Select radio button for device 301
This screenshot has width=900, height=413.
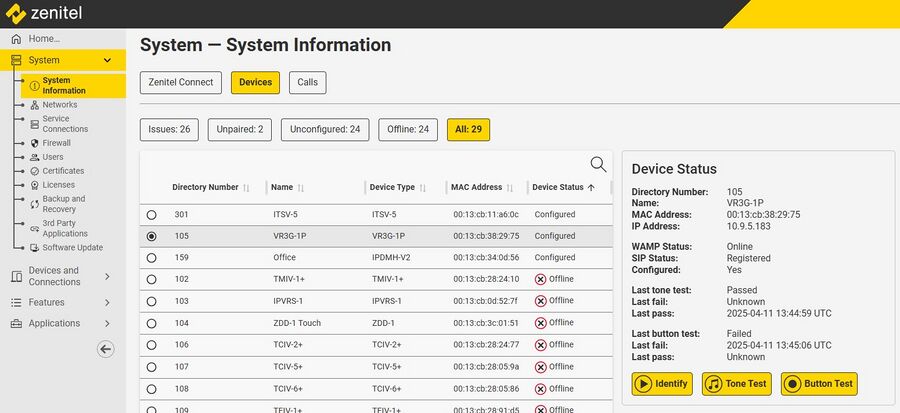[152, 214]
